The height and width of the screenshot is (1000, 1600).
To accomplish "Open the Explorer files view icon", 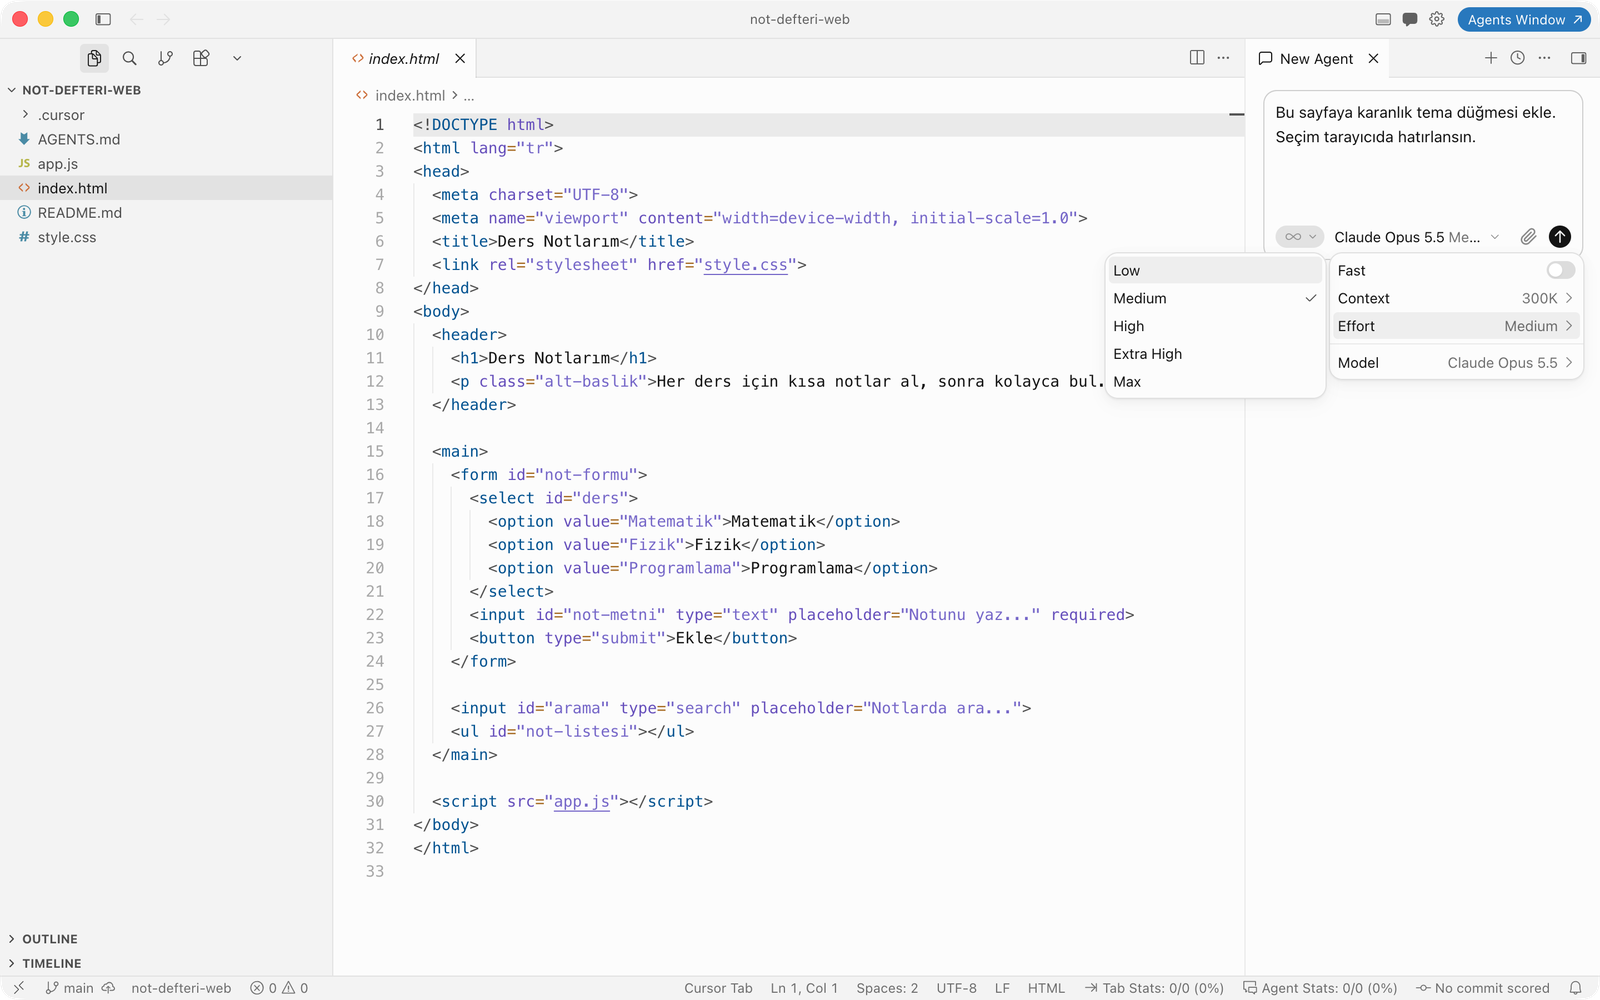I will pos(94,58).
